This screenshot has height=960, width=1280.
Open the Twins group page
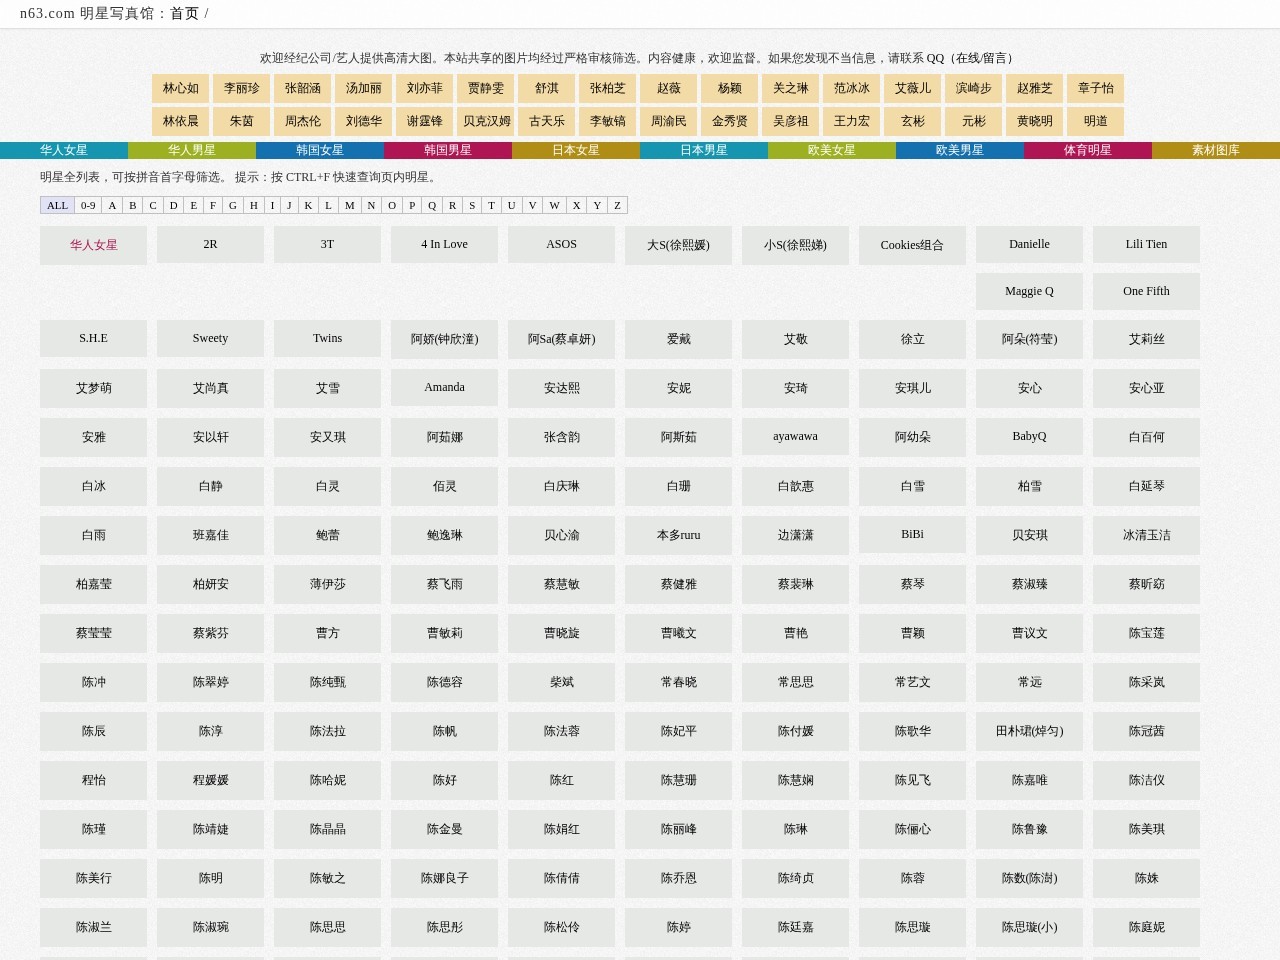[327, 338]
